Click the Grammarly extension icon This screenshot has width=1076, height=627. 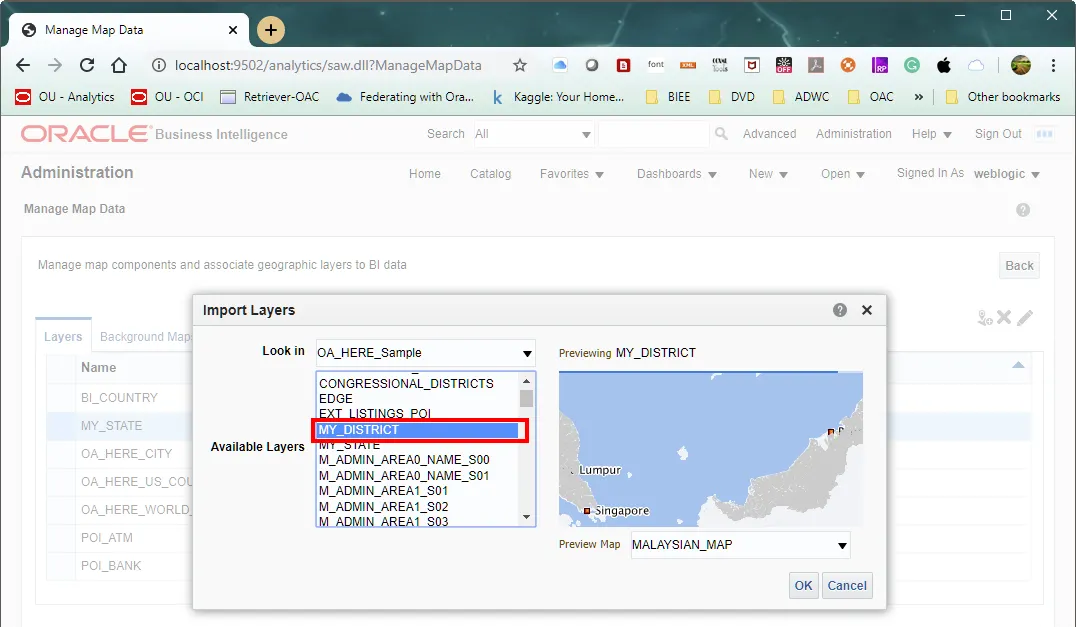tap(912, 65)
